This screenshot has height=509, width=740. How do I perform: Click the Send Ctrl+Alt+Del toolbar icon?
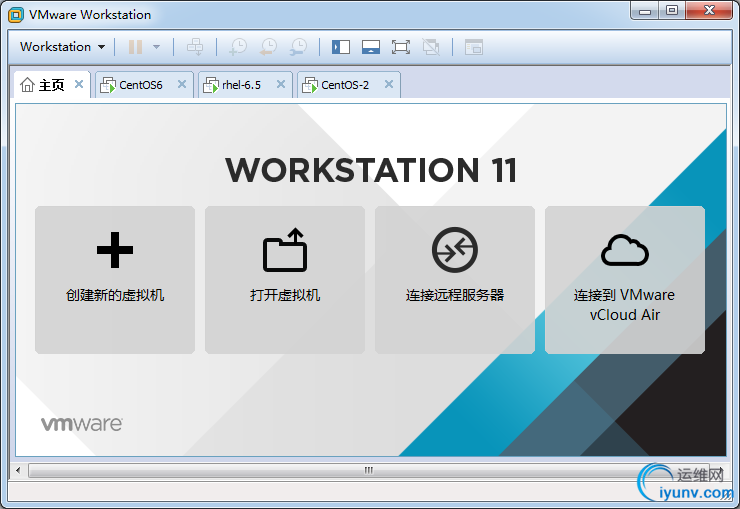[x=194, y=47]
